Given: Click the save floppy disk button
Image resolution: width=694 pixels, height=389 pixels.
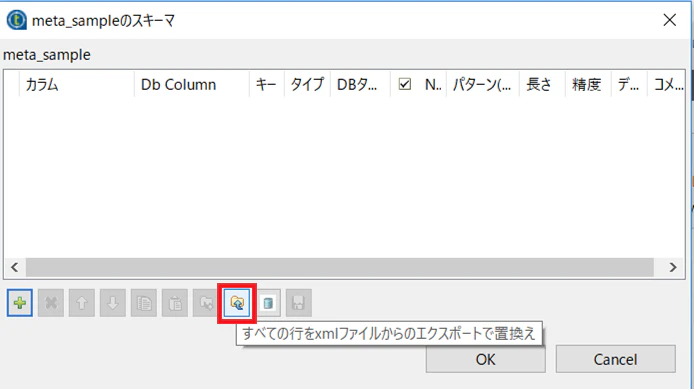Looking at the screenshot, I should click(x=299, y=303).
